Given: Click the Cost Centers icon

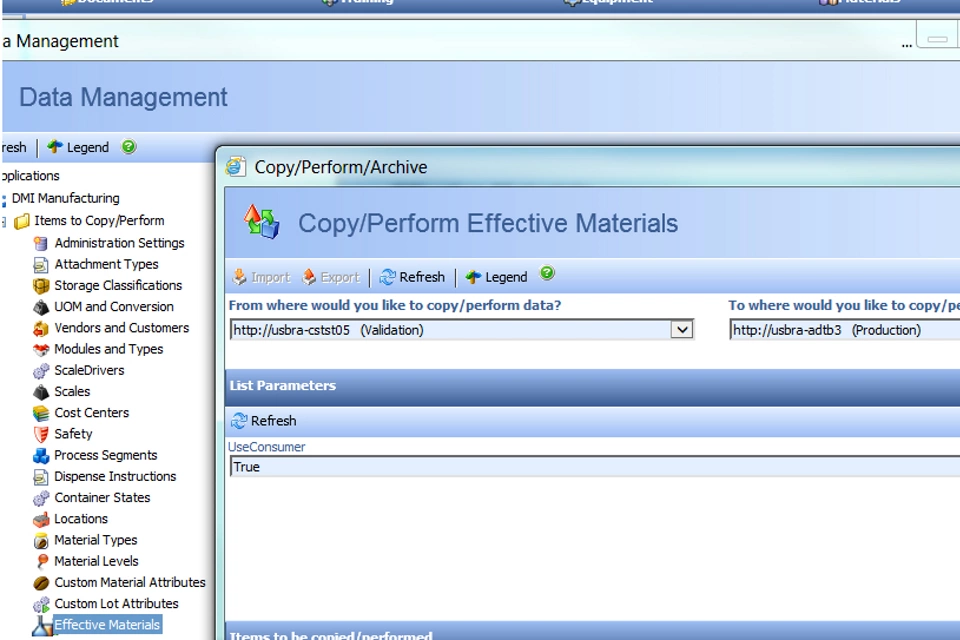Looking at the screenshot, I should coord(41,413).
